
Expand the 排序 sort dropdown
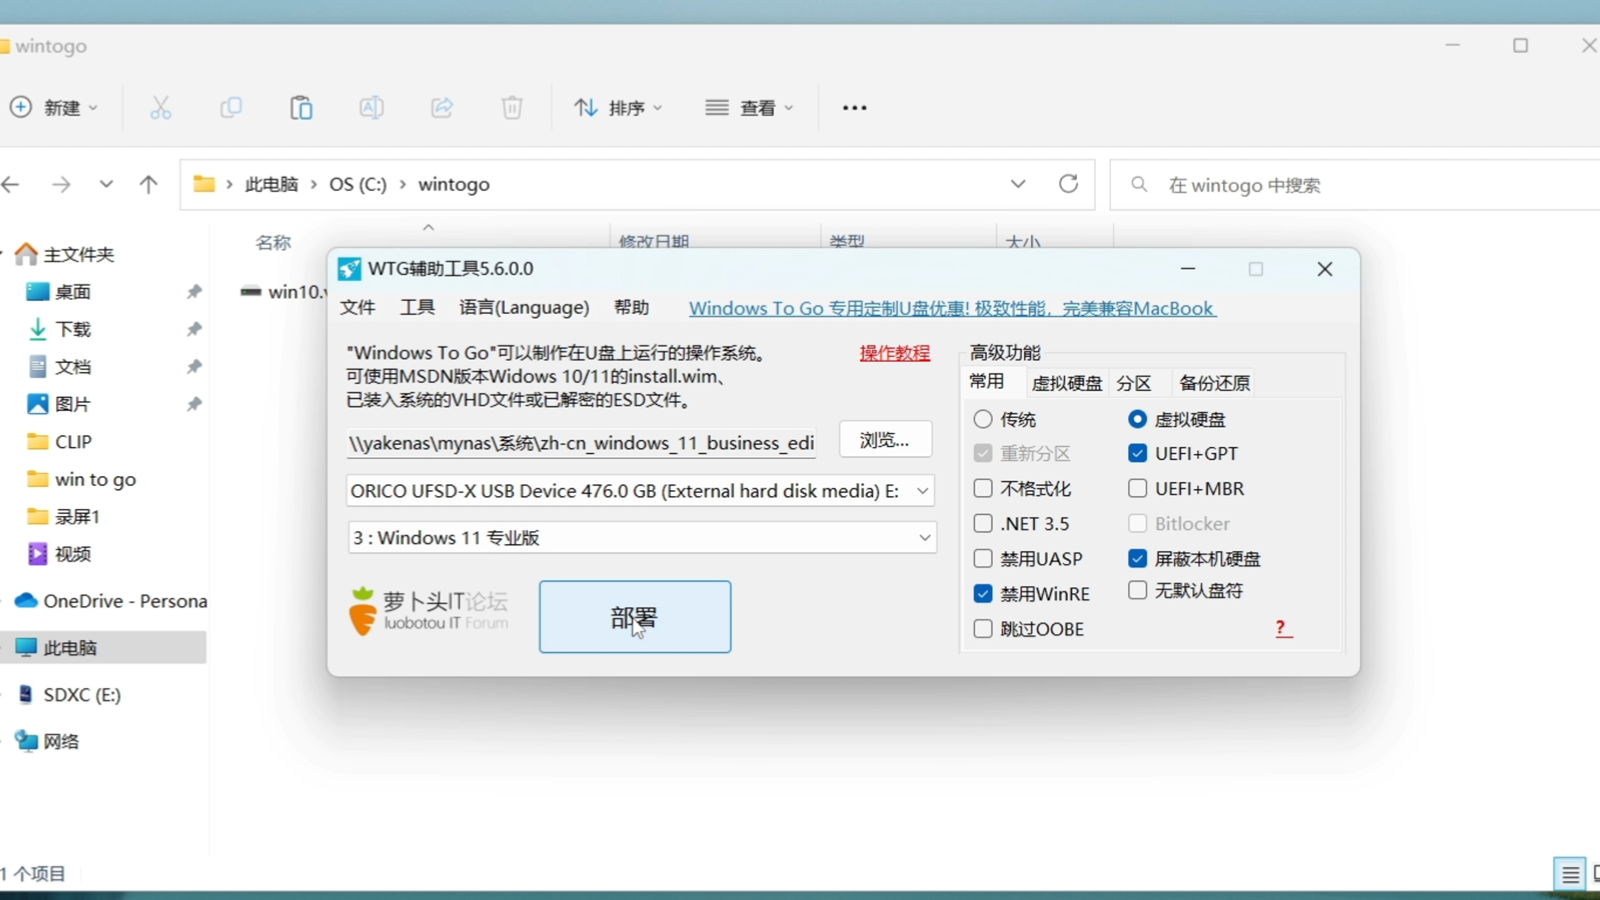[658, 108]
